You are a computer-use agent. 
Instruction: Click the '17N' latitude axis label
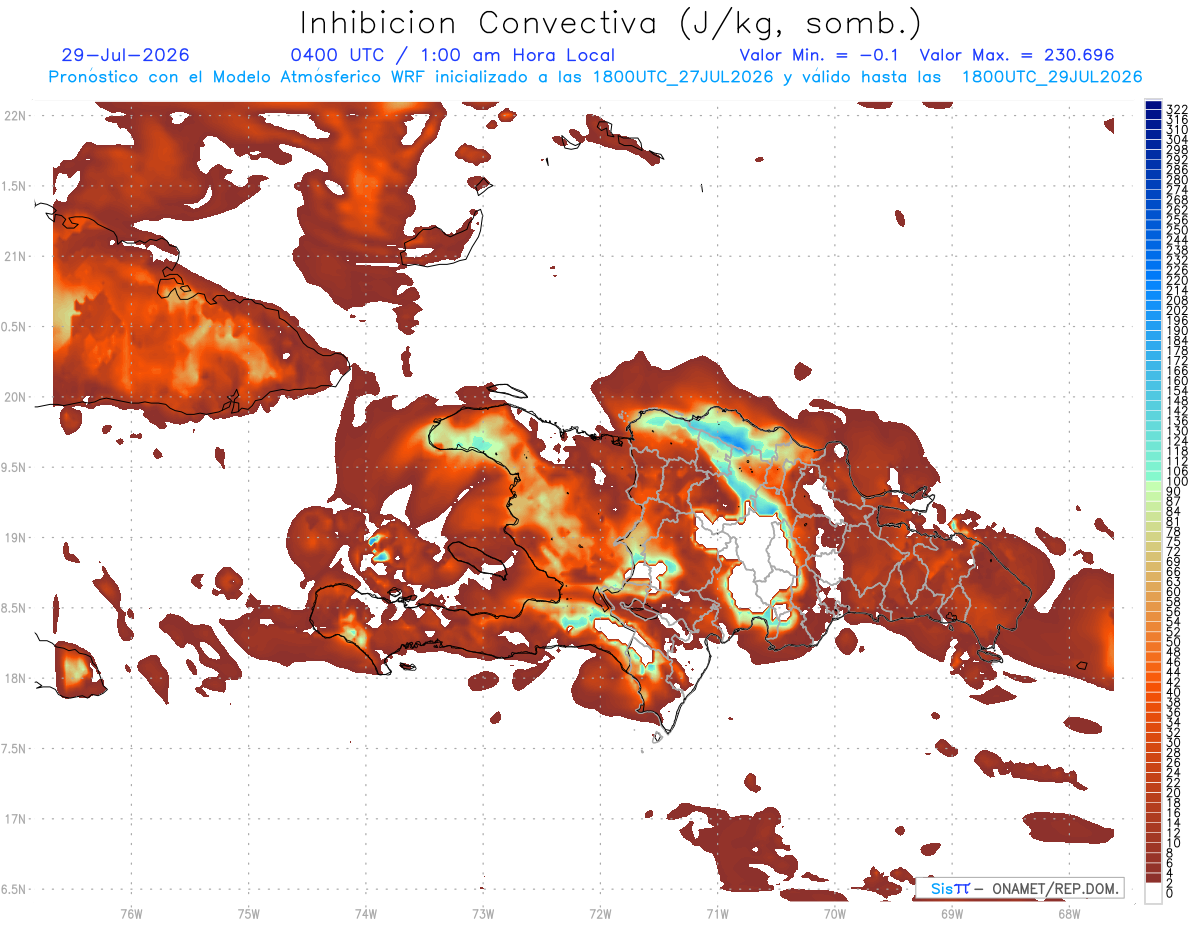pos(14,819)
